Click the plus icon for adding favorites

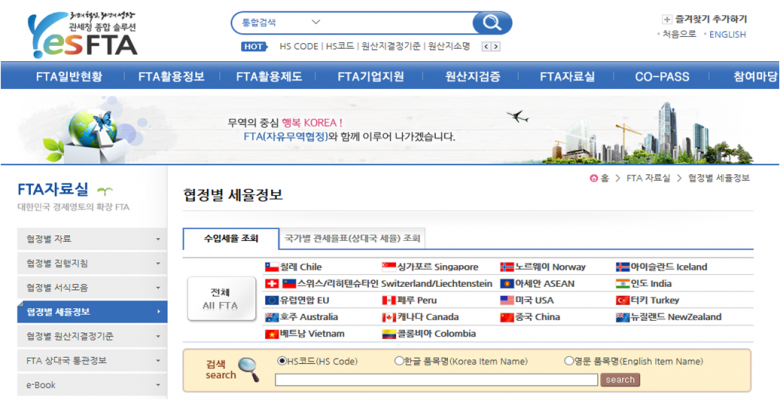pyautogui.click(x=667, y=20)
